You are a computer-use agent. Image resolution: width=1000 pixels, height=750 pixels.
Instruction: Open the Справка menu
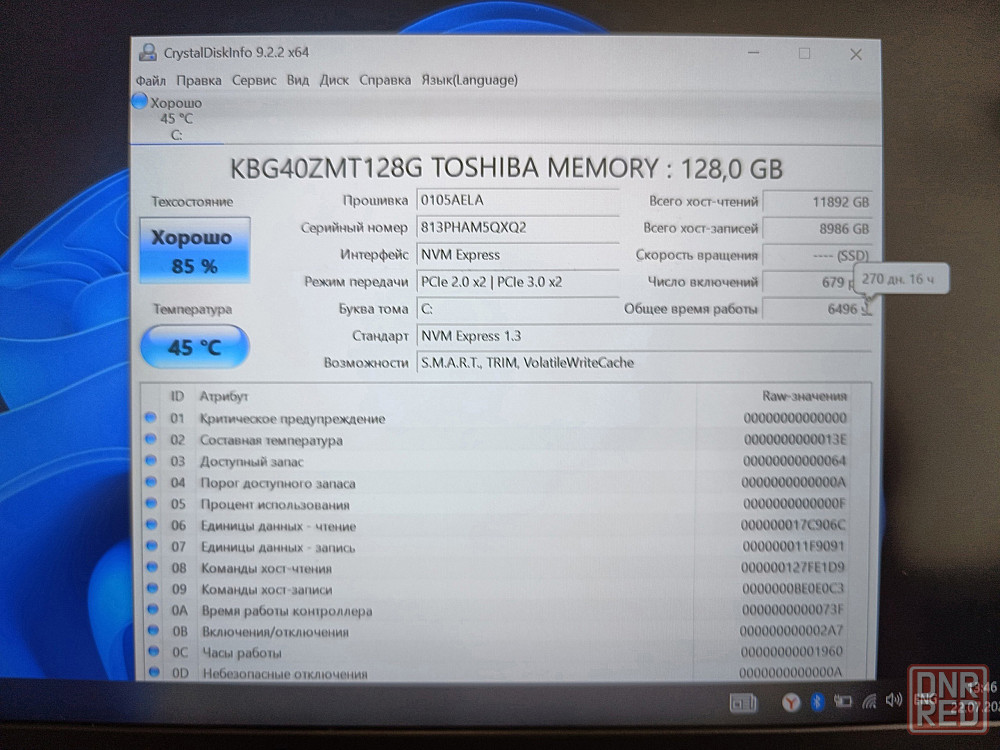click(385, 81)
